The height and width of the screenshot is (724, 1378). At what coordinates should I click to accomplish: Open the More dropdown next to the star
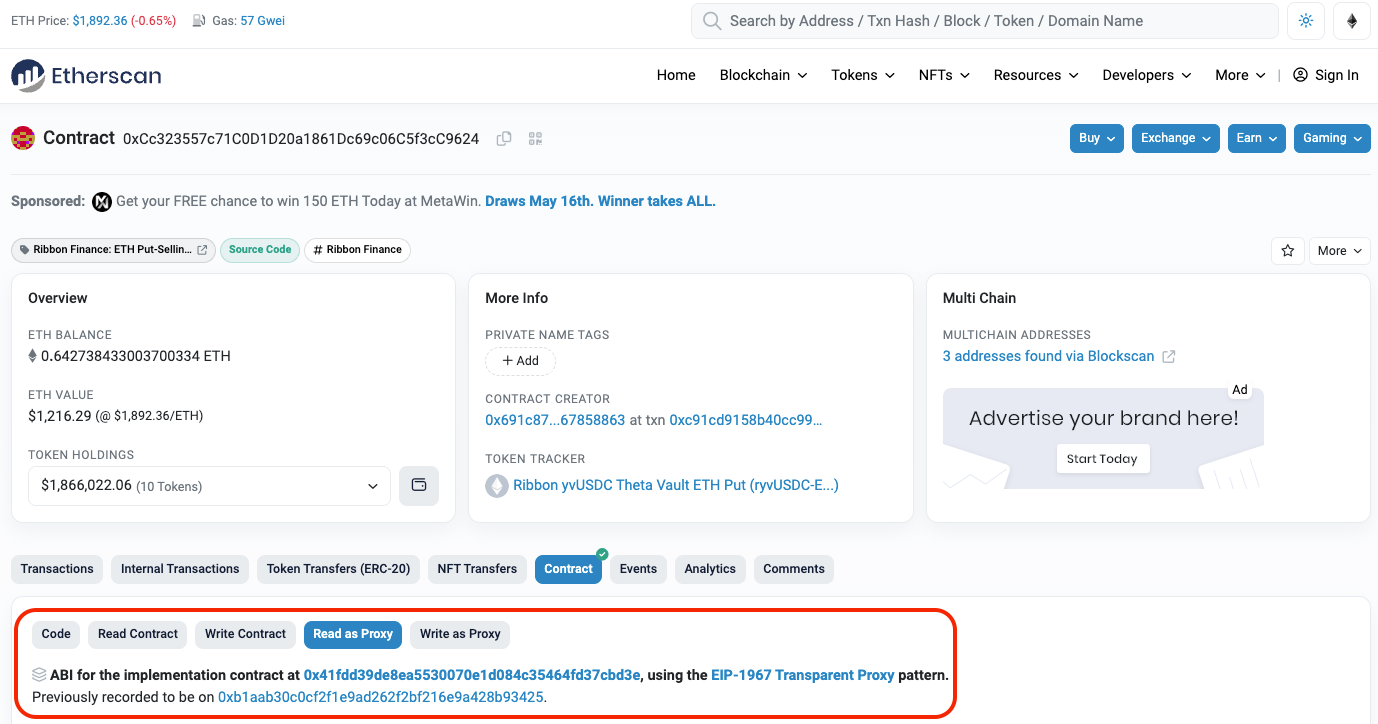[x=1339, y=251]
